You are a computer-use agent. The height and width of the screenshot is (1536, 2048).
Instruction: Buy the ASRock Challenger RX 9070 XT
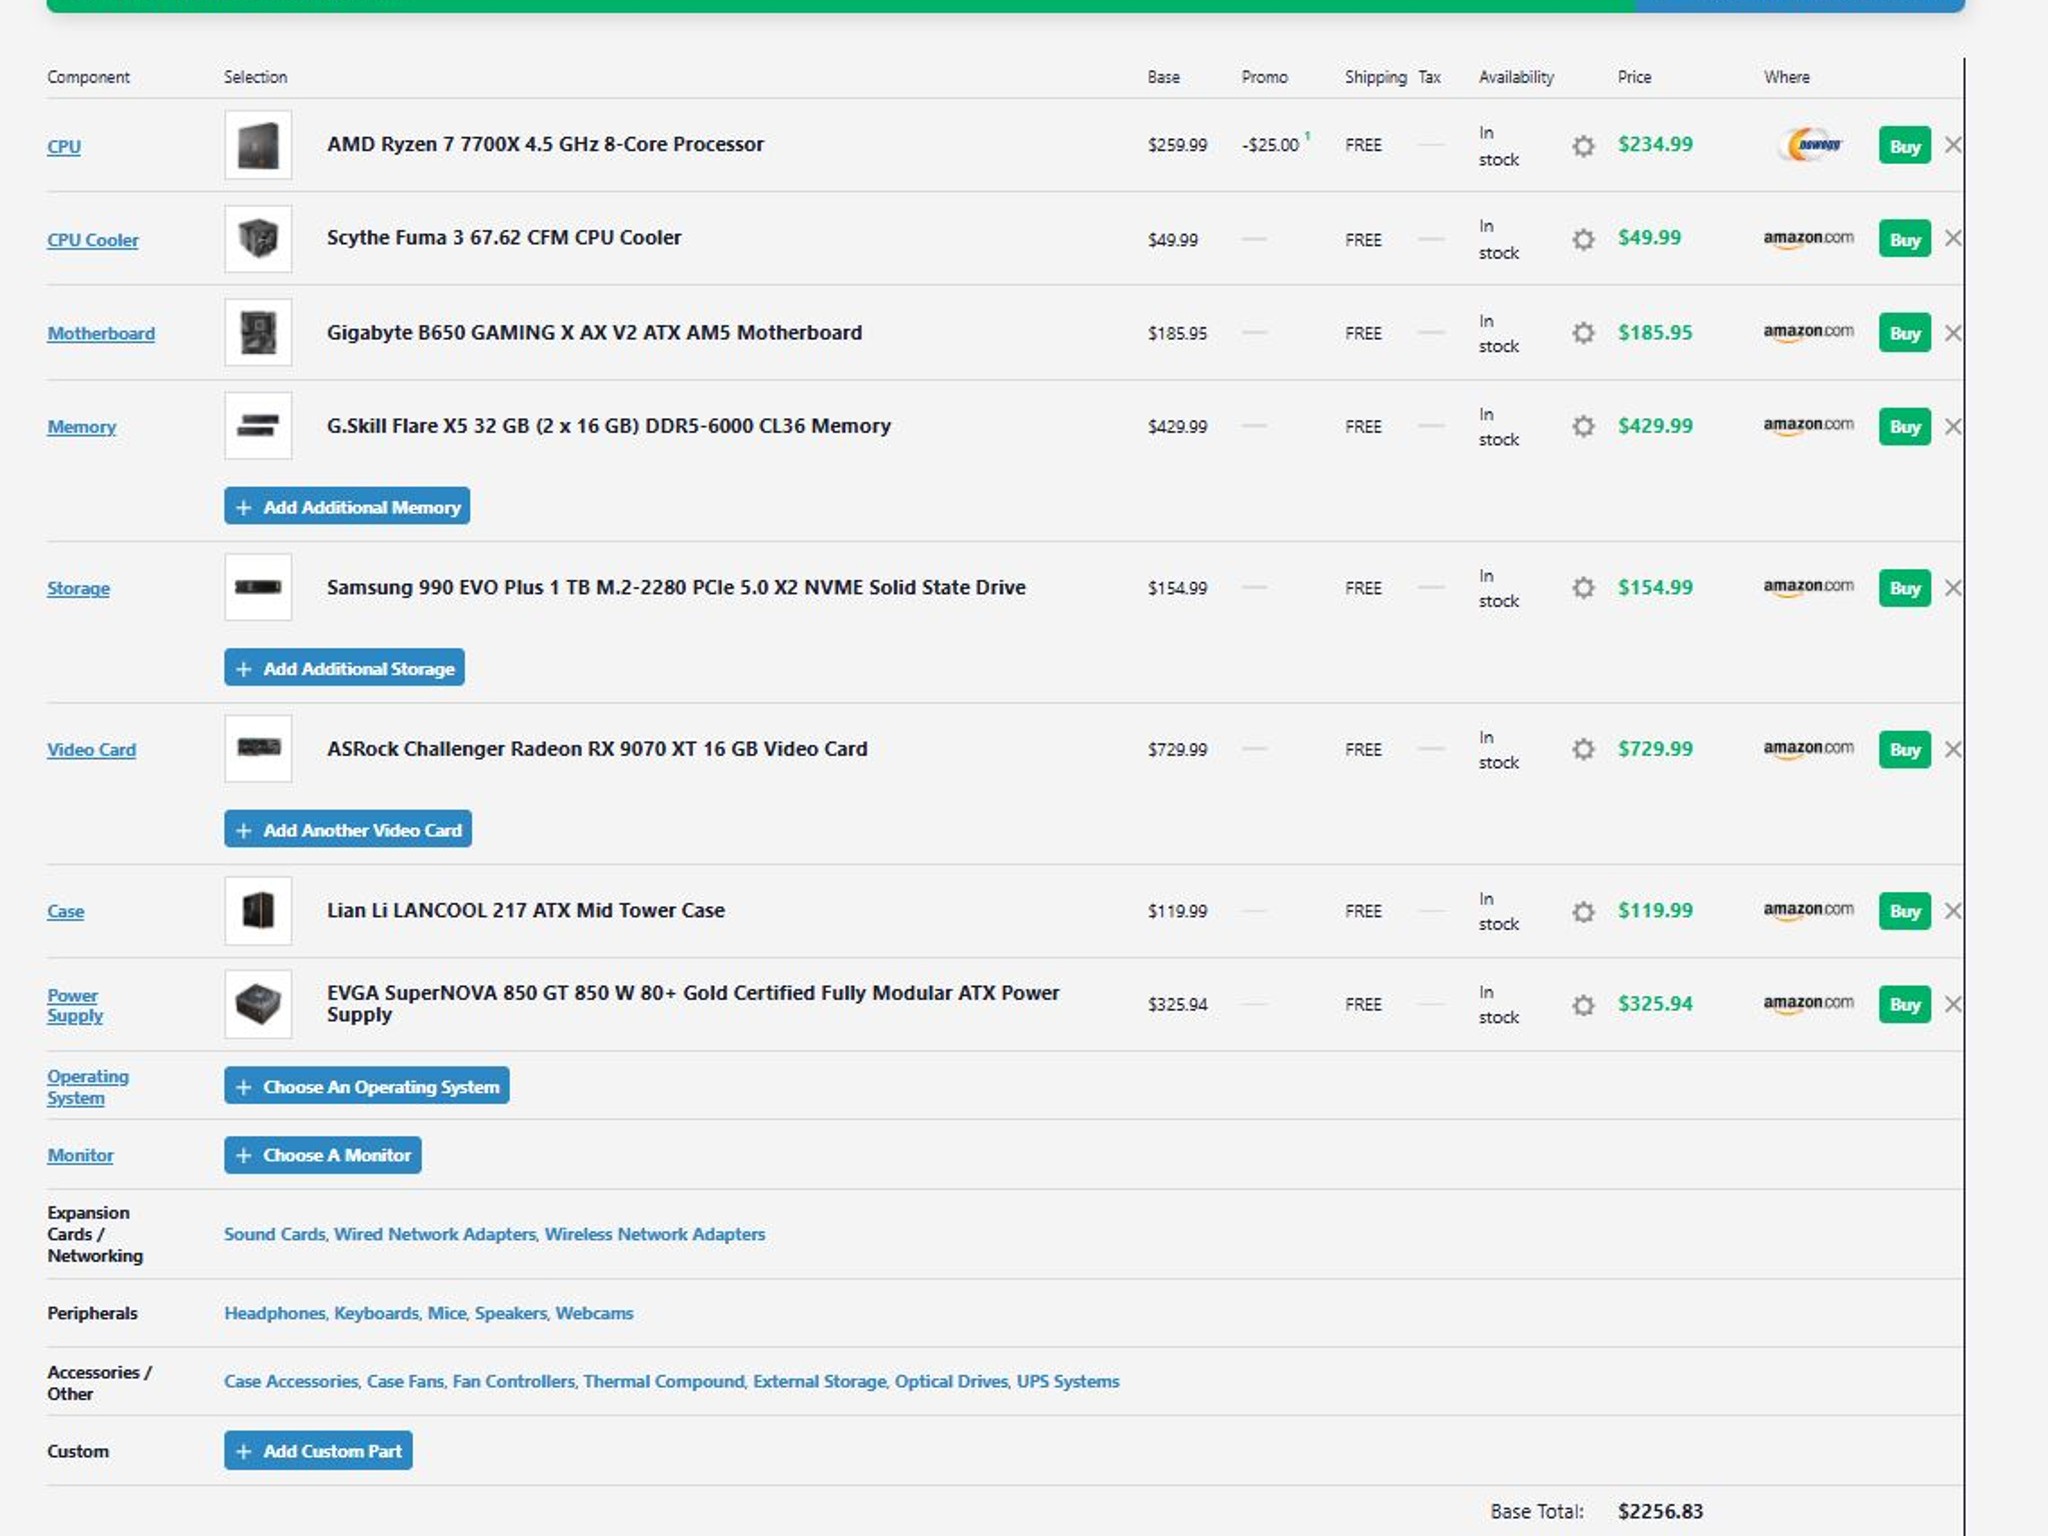pos(1904,750)
